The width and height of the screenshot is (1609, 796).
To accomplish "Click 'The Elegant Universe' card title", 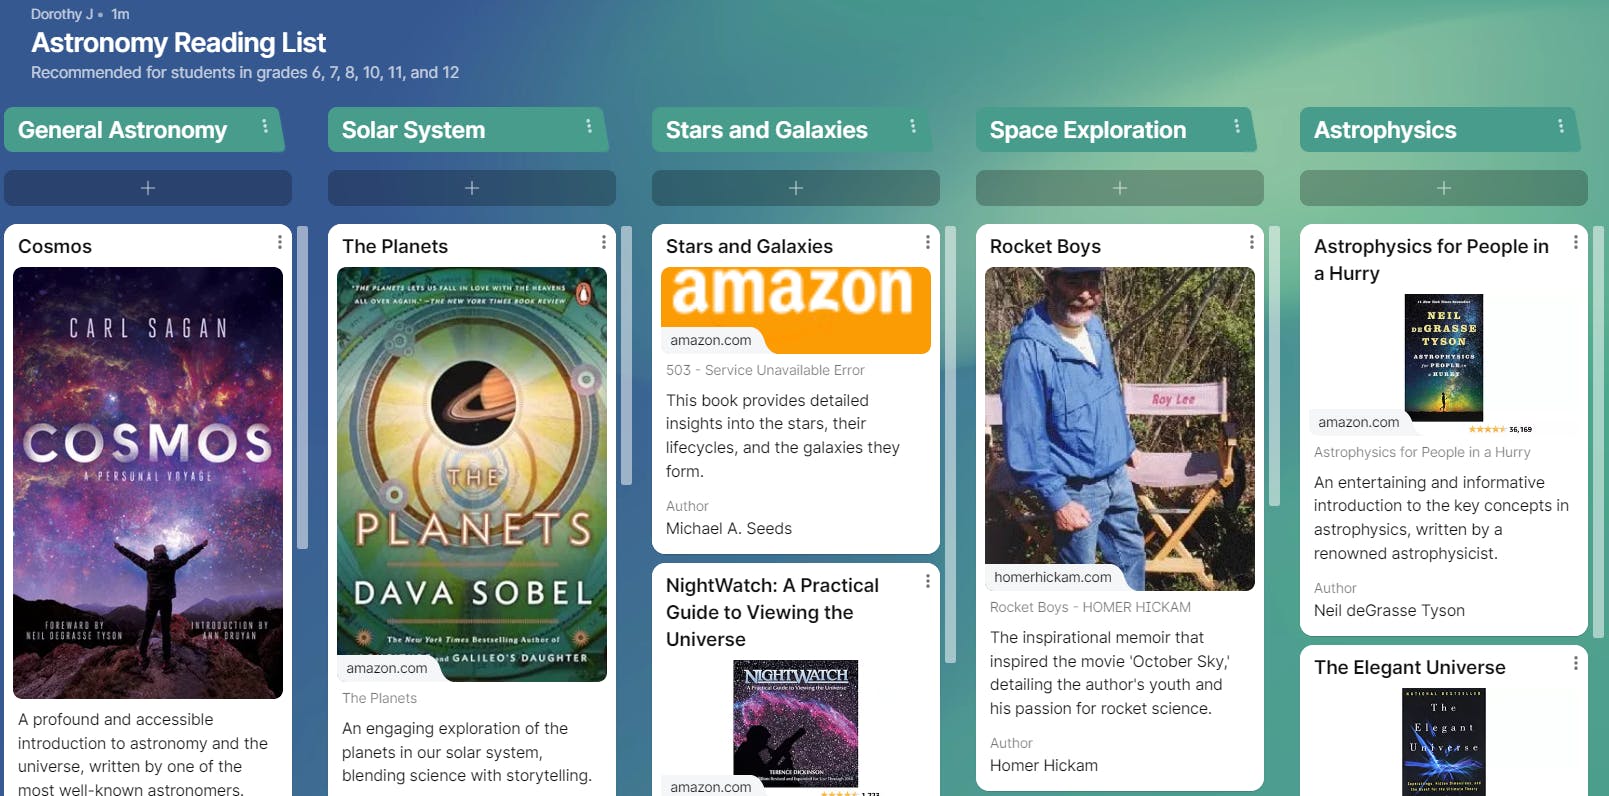I will click(1410, 667).
